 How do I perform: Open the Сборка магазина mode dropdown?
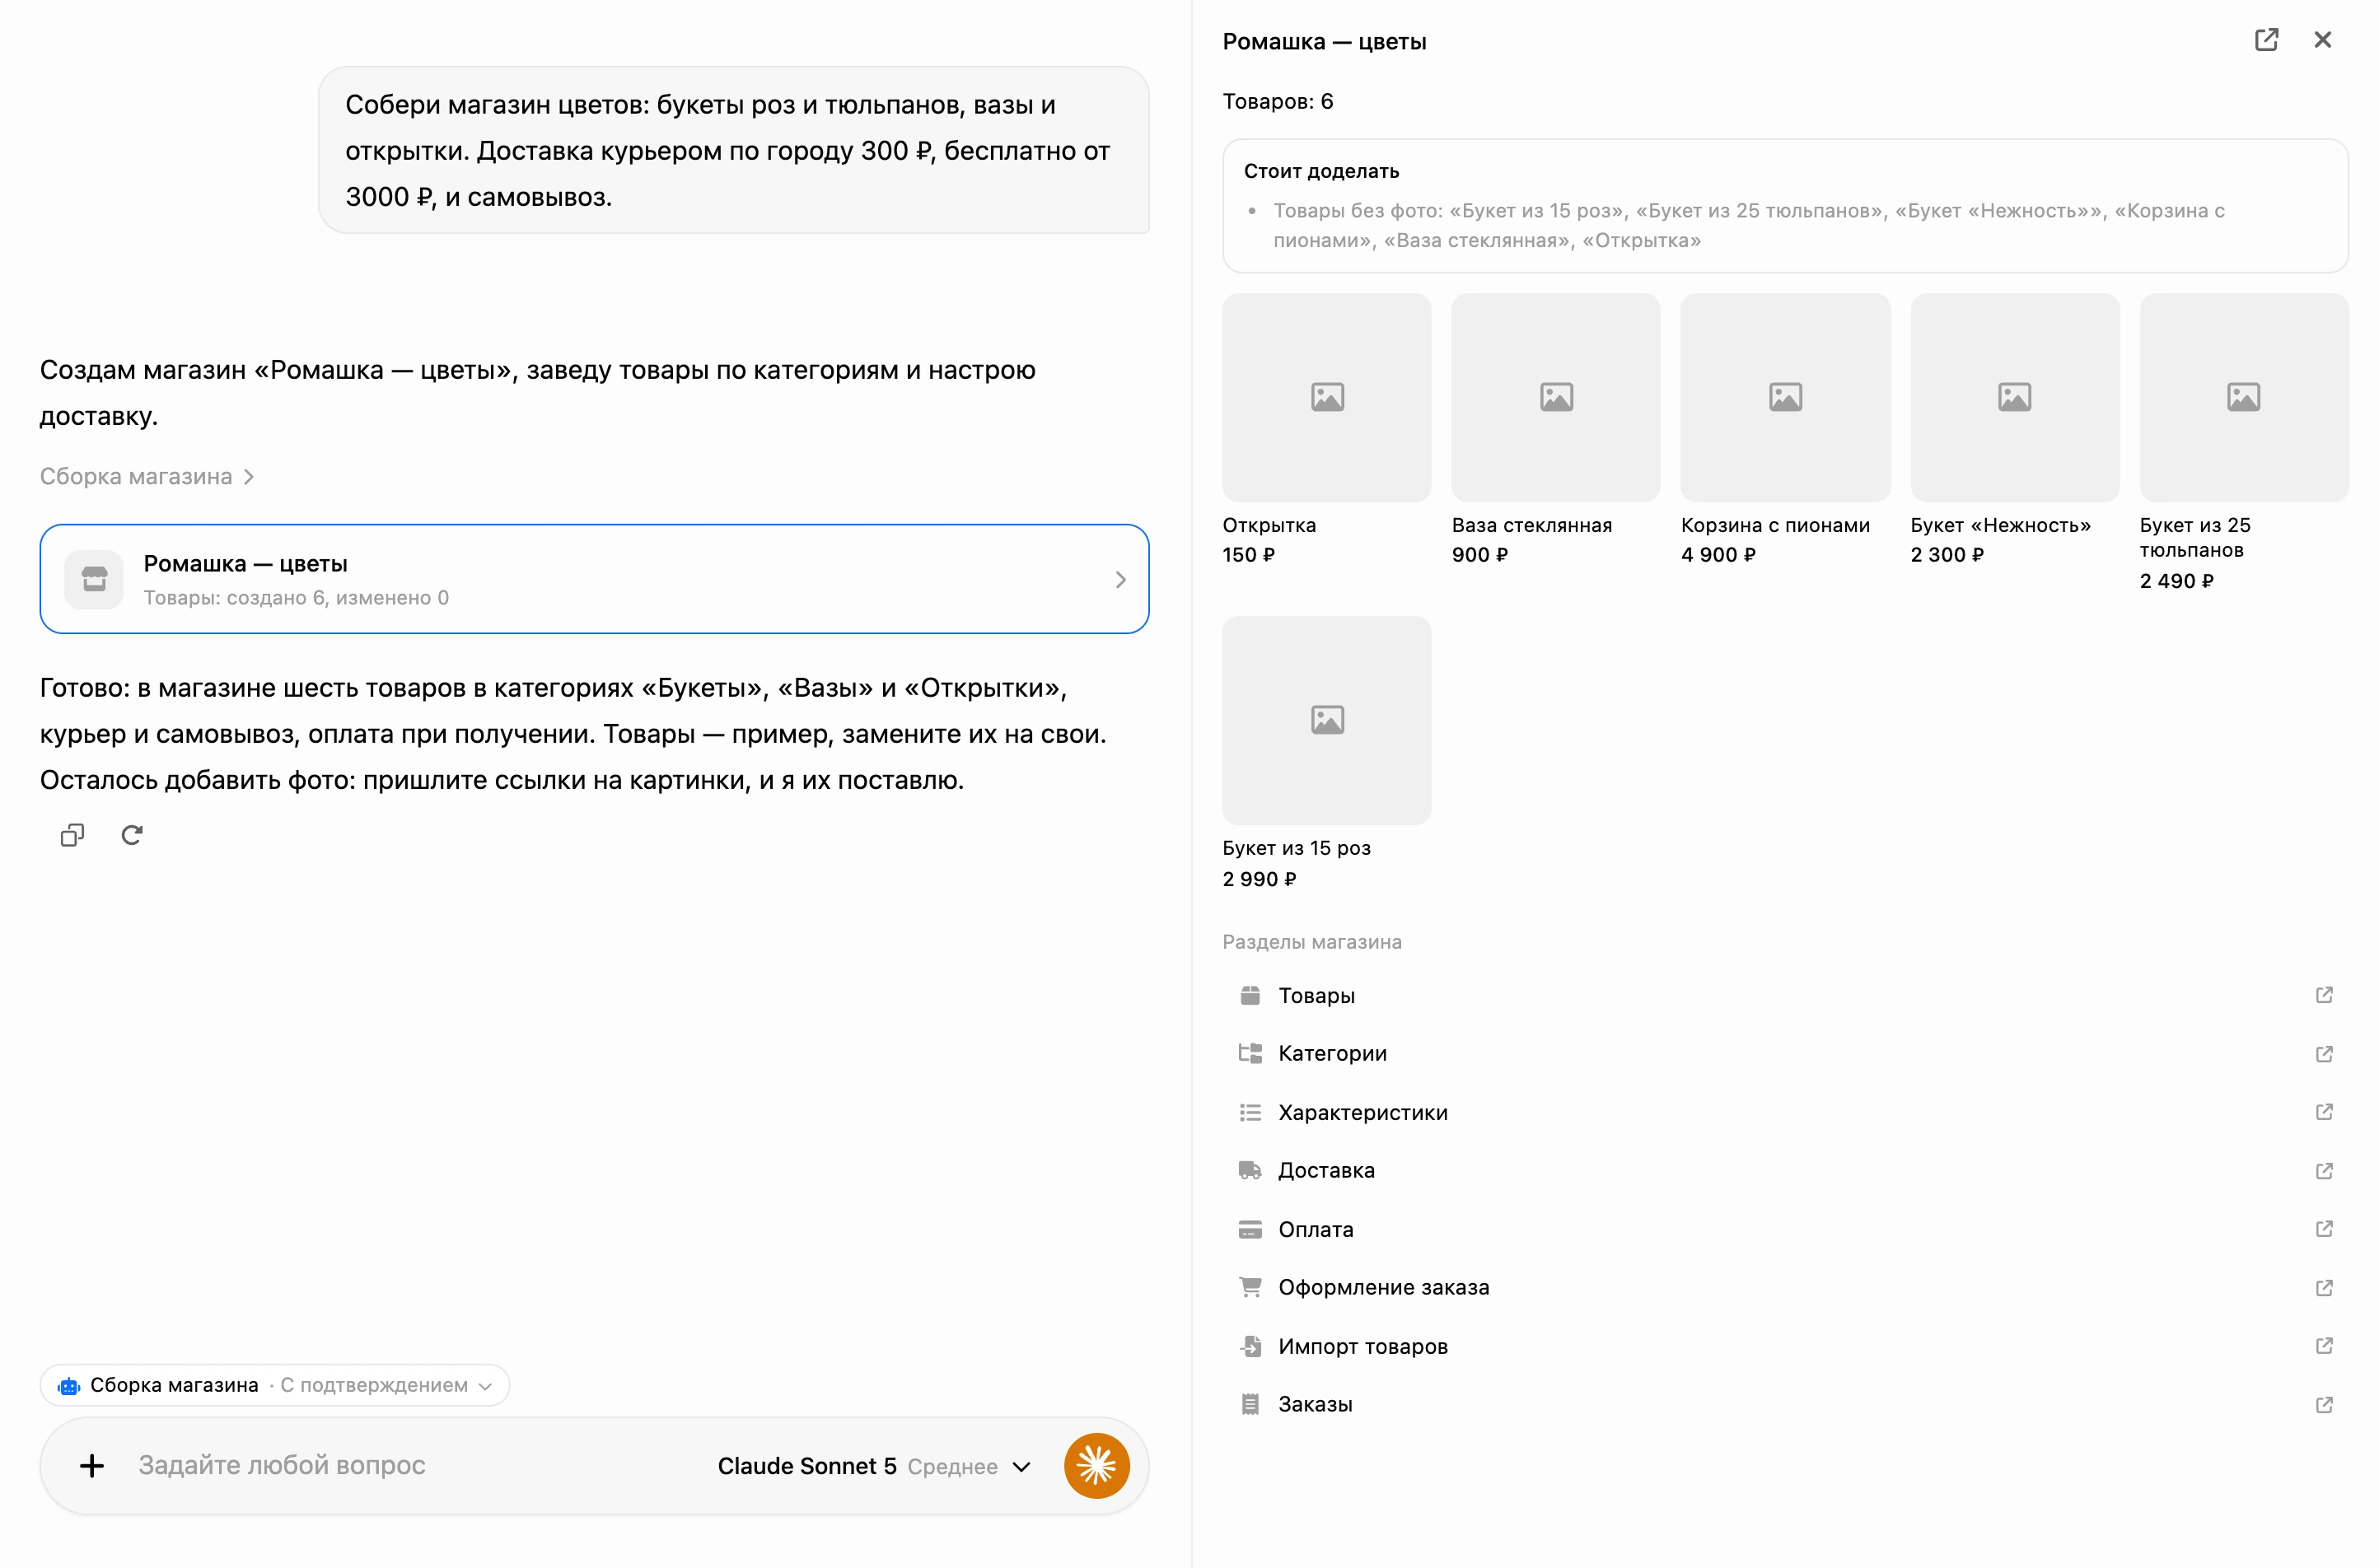(x=275, y=1385)
